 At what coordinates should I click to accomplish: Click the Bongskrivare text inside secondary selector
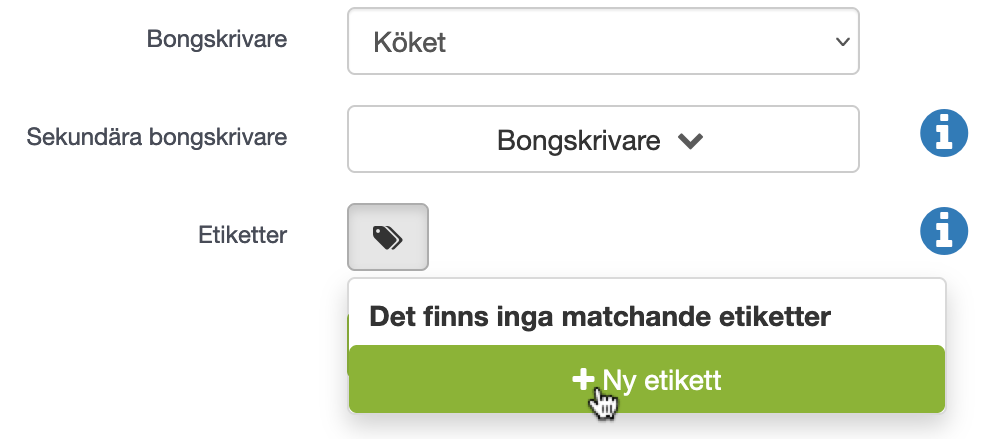pos(579,141)
